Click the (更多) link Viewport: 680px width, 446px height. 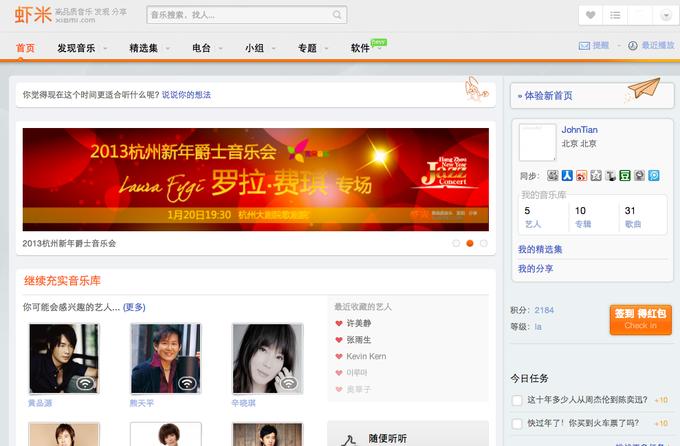click(134, 307)
